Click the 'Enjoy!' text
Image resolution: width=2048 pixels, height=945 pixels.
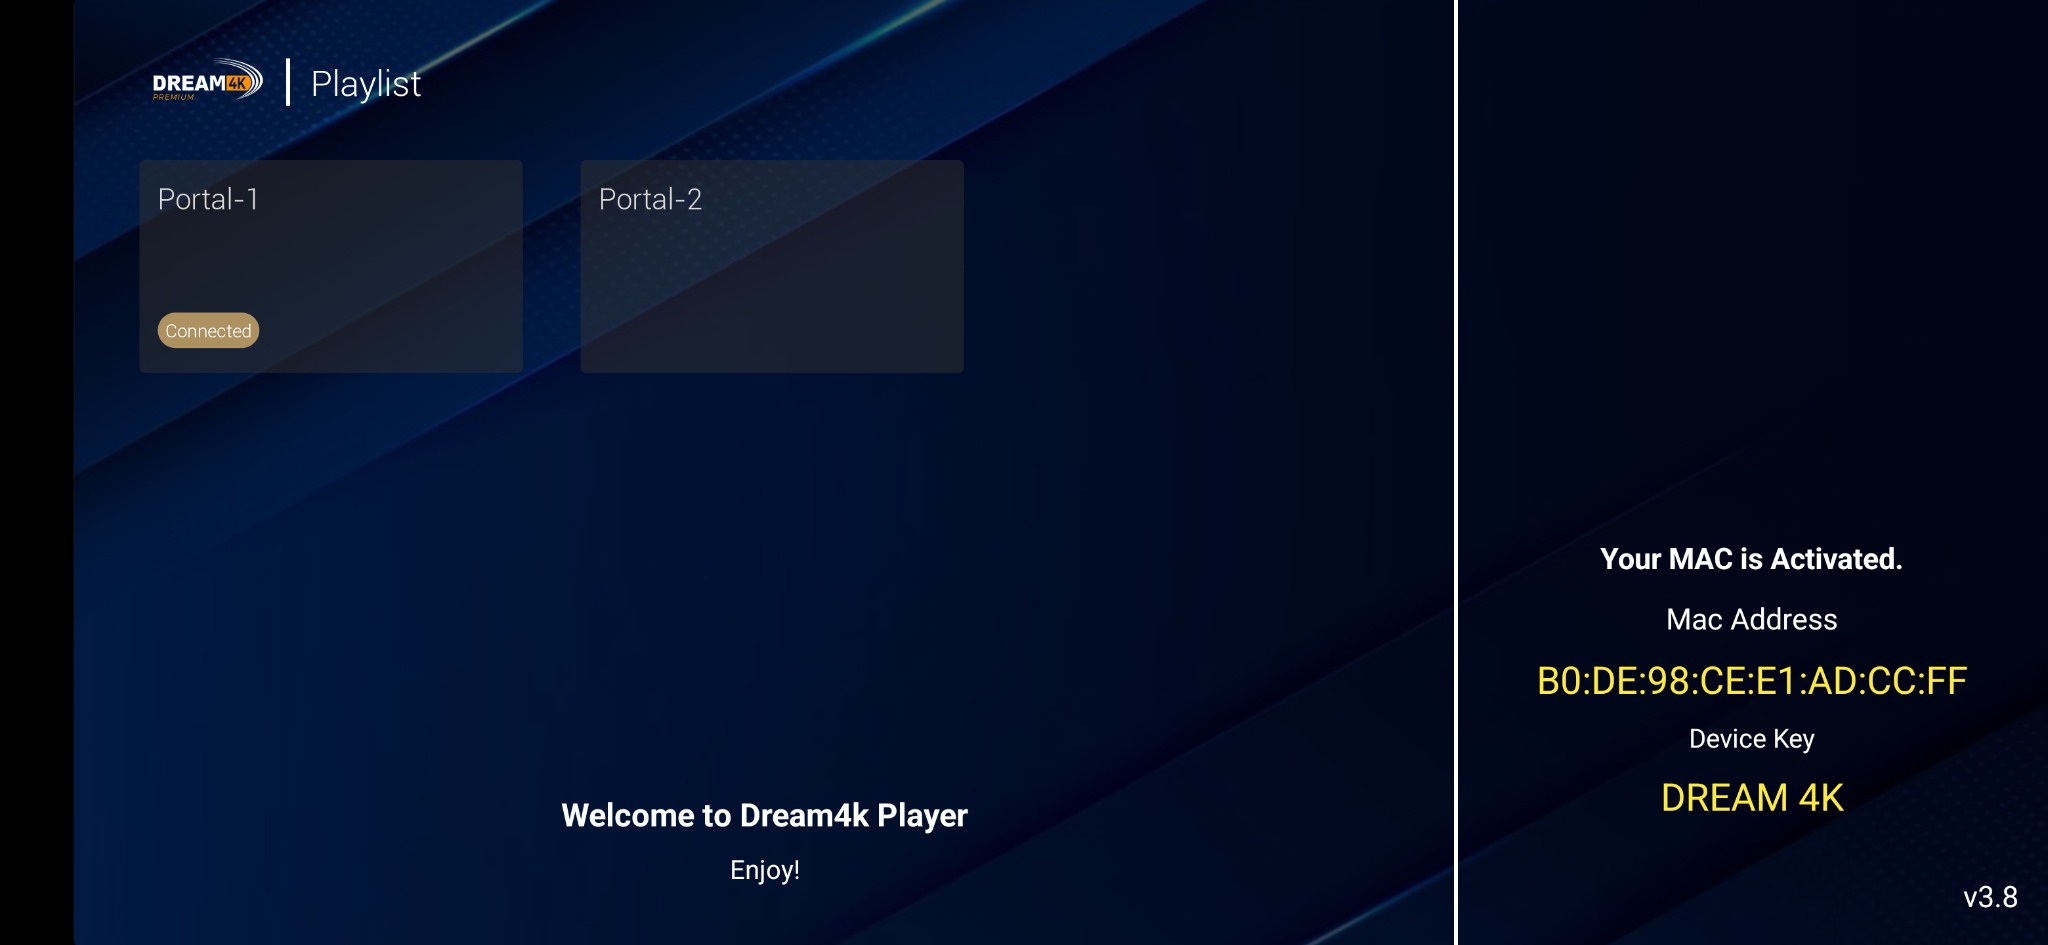coord(765,870)
